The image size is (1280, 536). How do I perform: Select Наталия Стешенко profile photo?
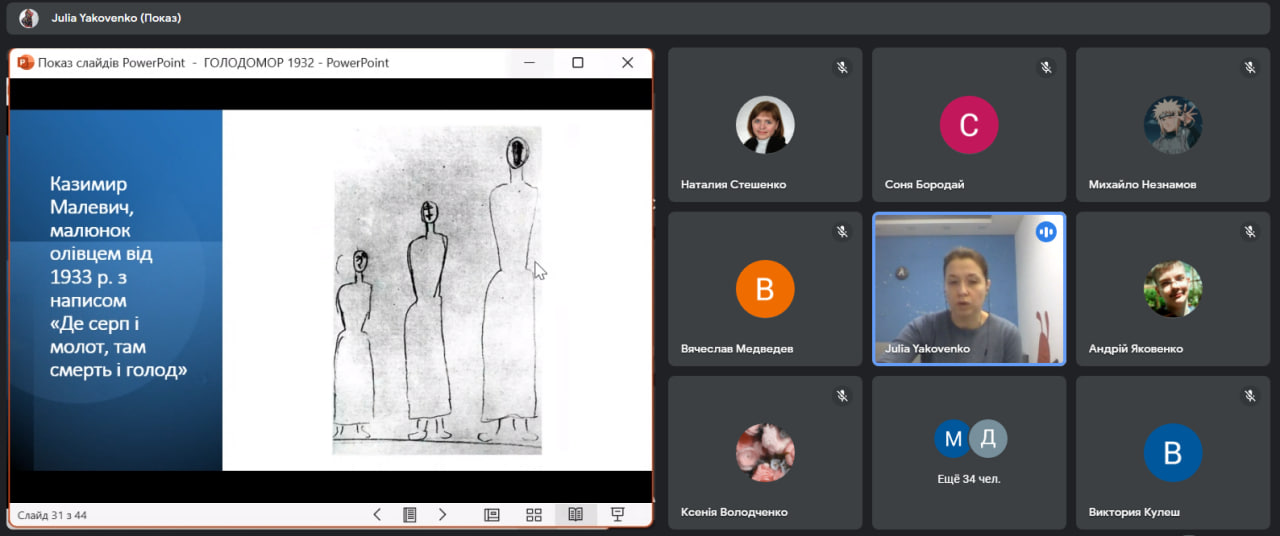coord(765,125)
